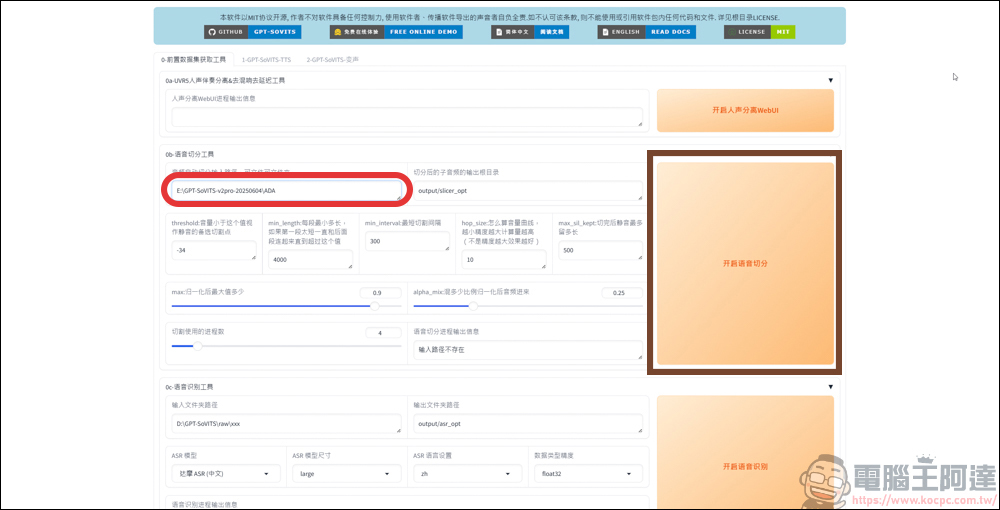Adjust the max normalization slider handle
The height and width of the screenshot is (510, 1000).
[x=375, y=306]
